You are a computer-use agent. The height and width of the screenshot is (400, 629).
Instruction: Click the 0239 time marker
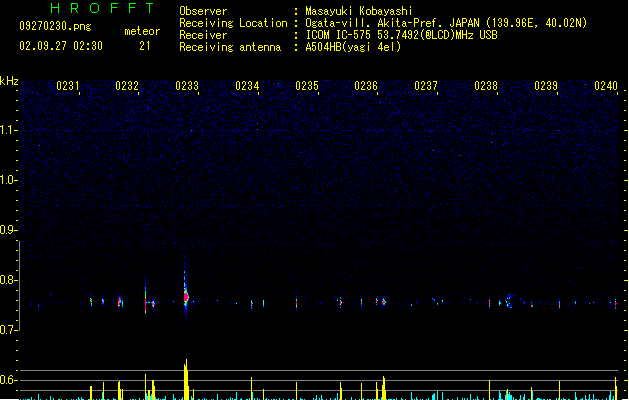546,86
